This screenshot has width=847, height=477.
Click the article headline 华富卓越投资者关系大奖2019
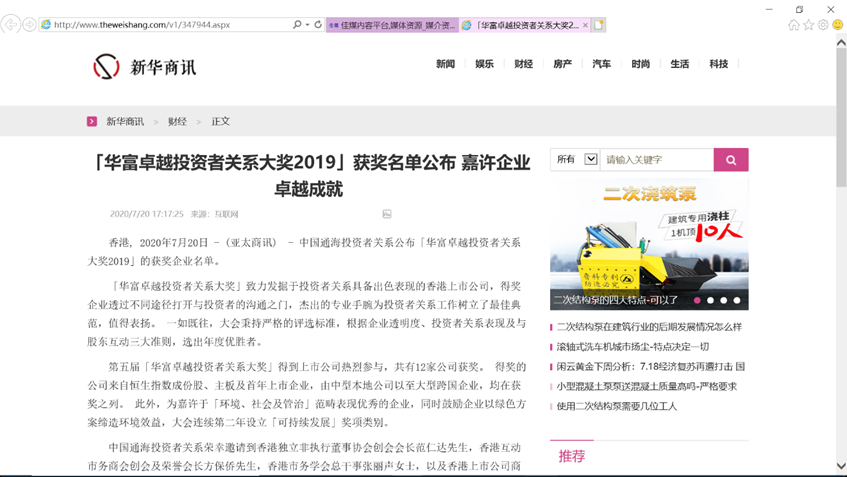(311, 176)
